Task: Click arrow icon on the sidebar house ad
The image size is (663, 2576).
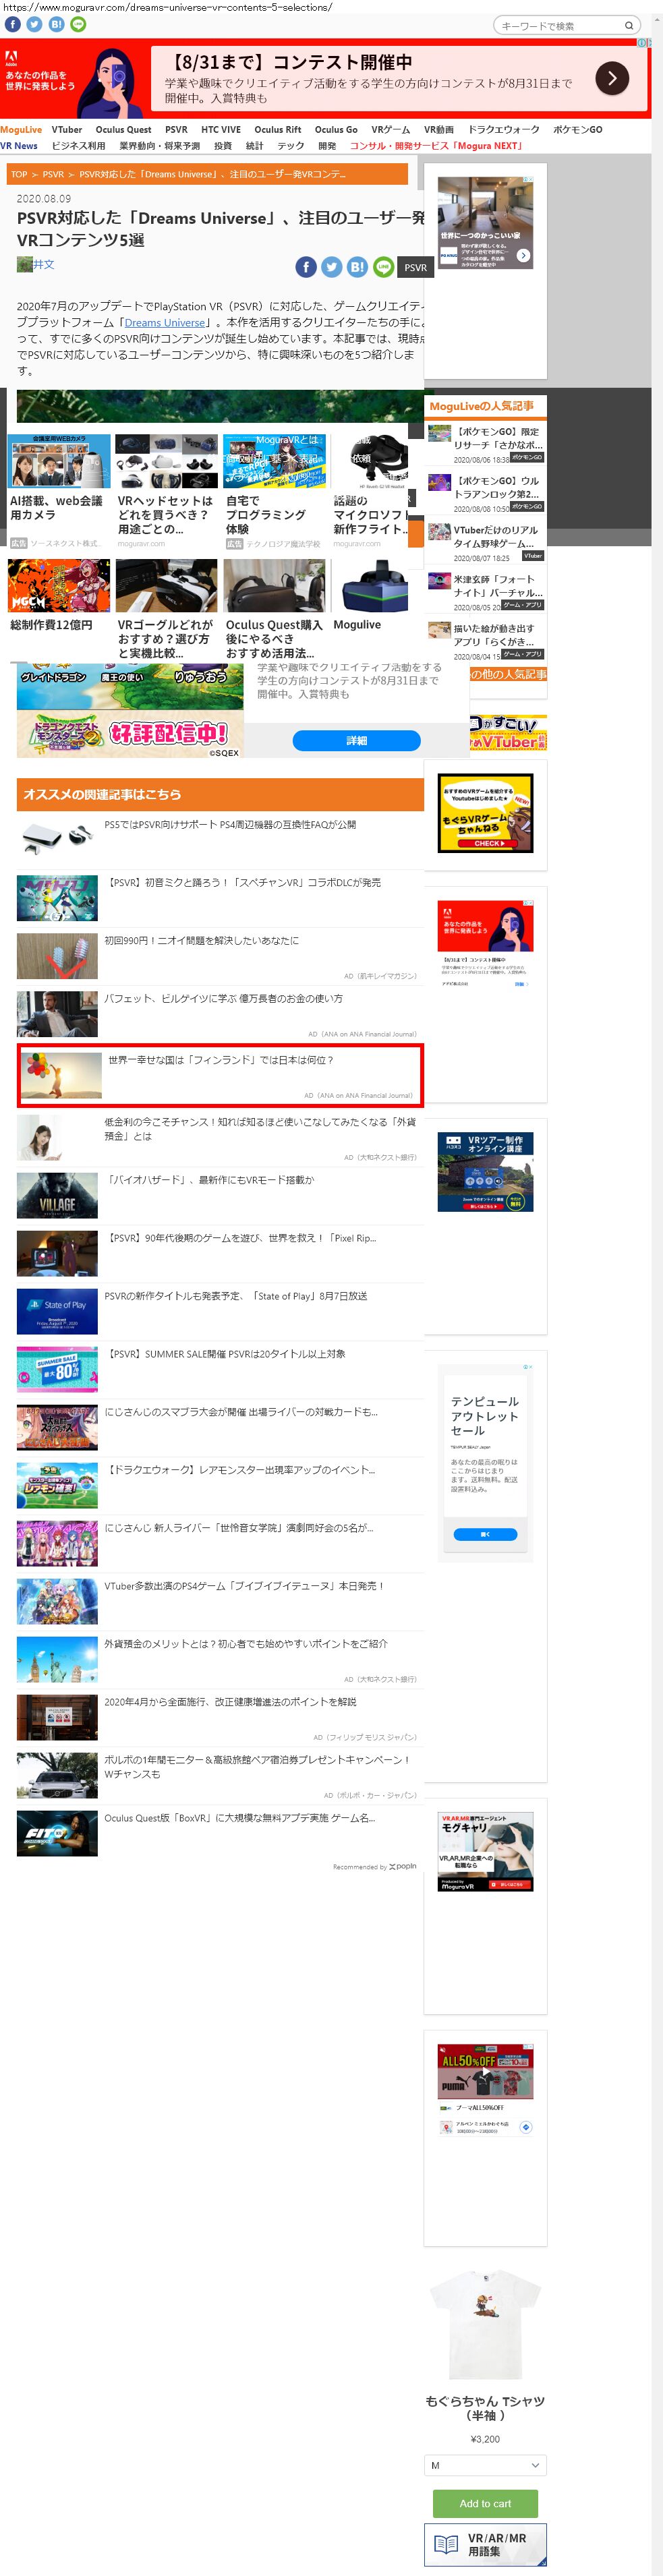Action: (523, 256)
